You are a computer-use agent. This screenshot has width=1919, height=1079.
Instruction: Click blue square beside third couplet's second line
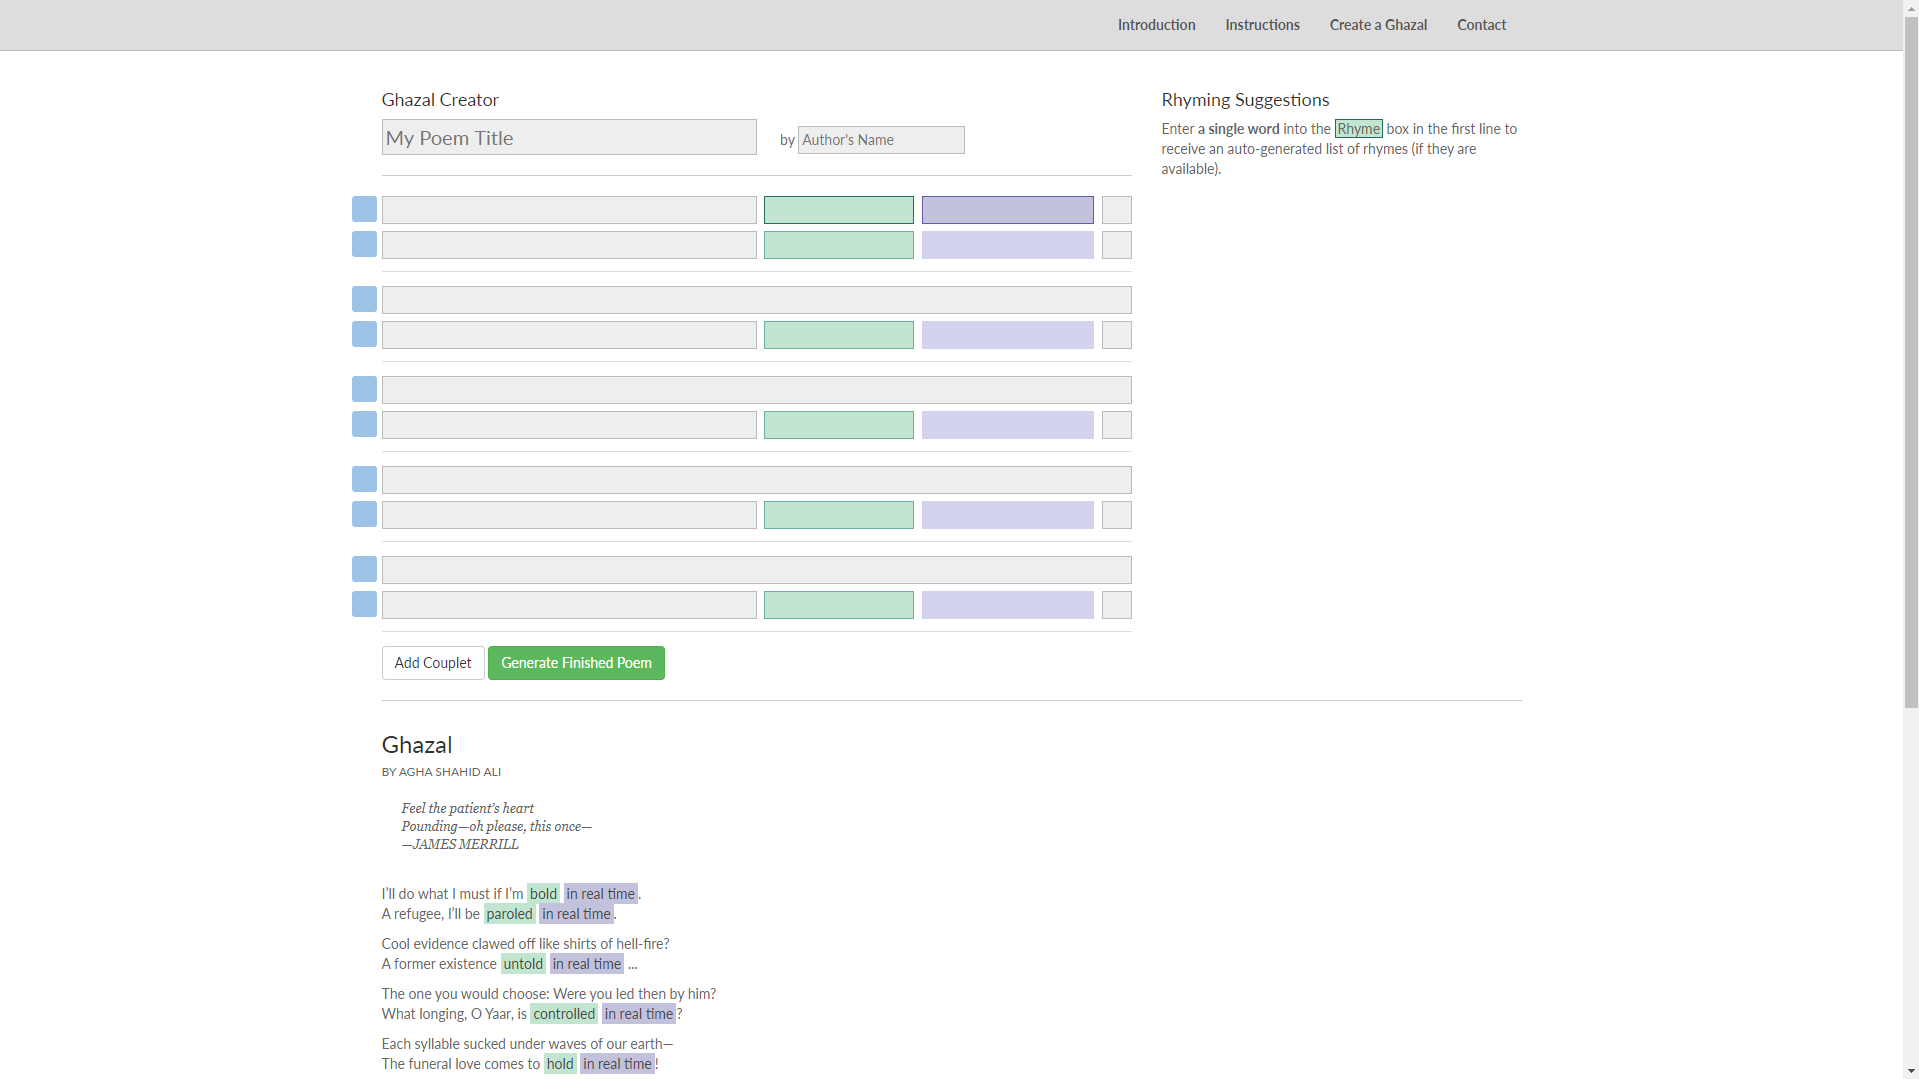(x=364, y=424)
